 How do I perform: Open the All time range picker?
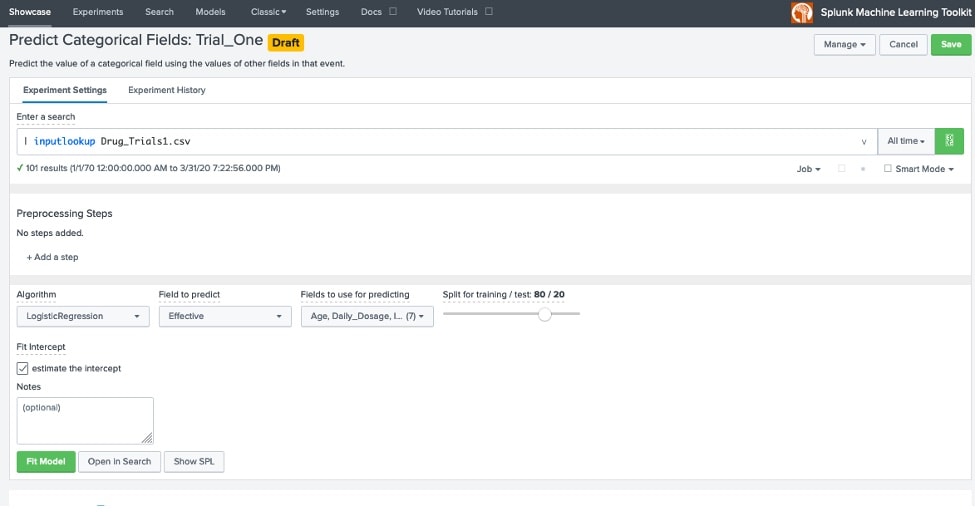pyautogui.click(x=906, y=141)
